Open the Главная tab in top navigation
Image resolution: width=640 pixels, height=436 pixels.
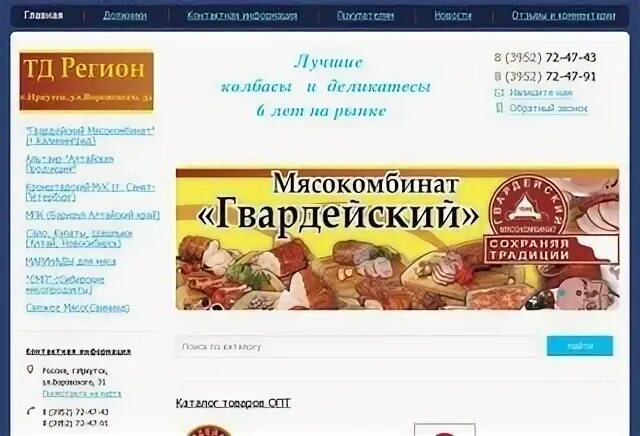[x=44, y=16]
